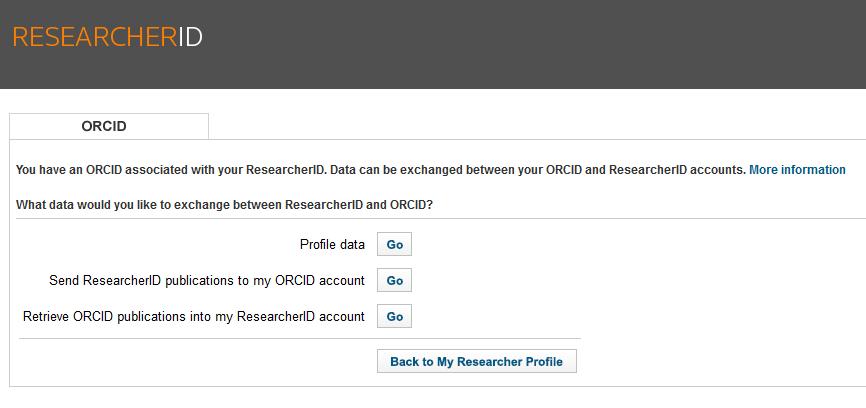The height and width of the screenshot is (408, 866).
Task: Click the Profile data label
Action: point(332,244)
